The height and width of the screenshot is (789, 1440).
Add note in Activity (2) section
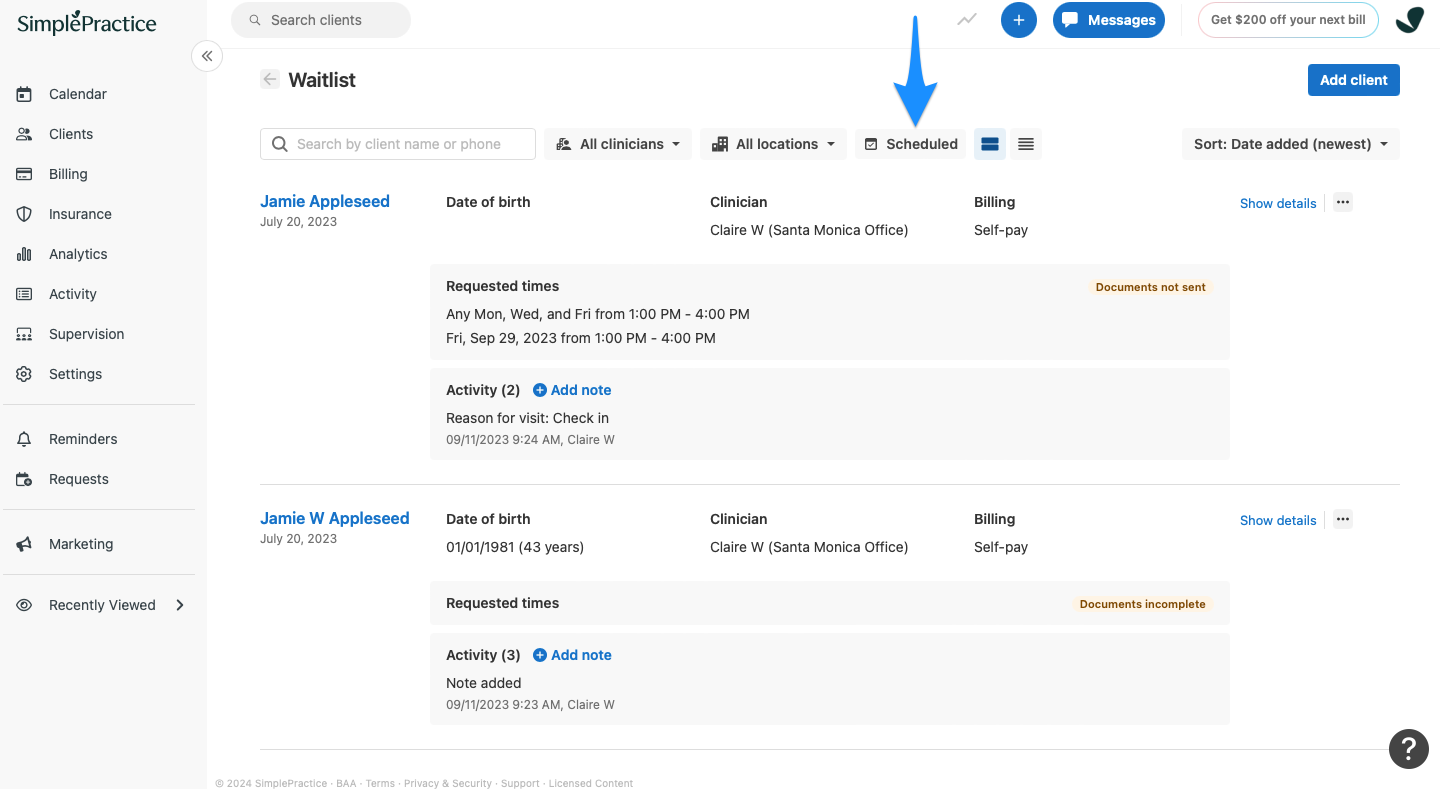[x=572, y=390]
